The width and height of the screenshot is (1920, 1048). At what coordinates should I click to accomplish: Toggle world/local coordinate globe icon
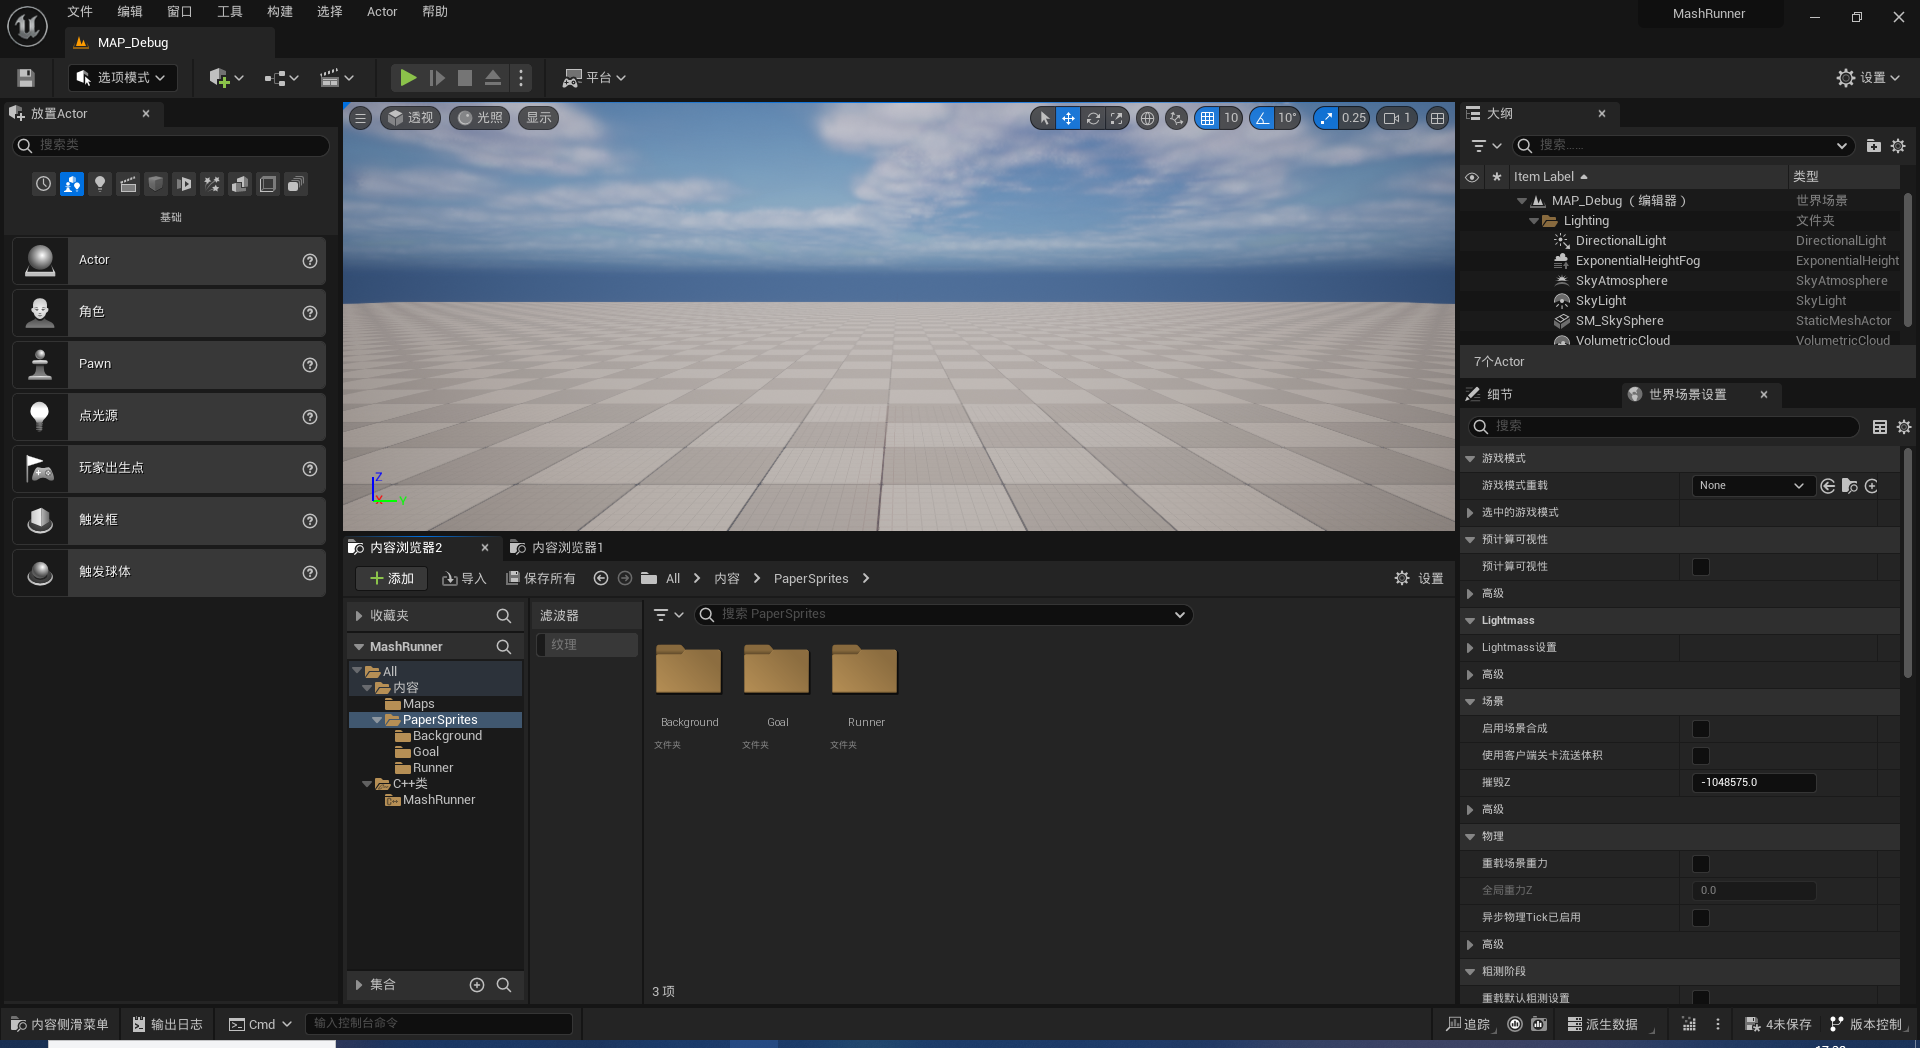(x=1147, y=118)
